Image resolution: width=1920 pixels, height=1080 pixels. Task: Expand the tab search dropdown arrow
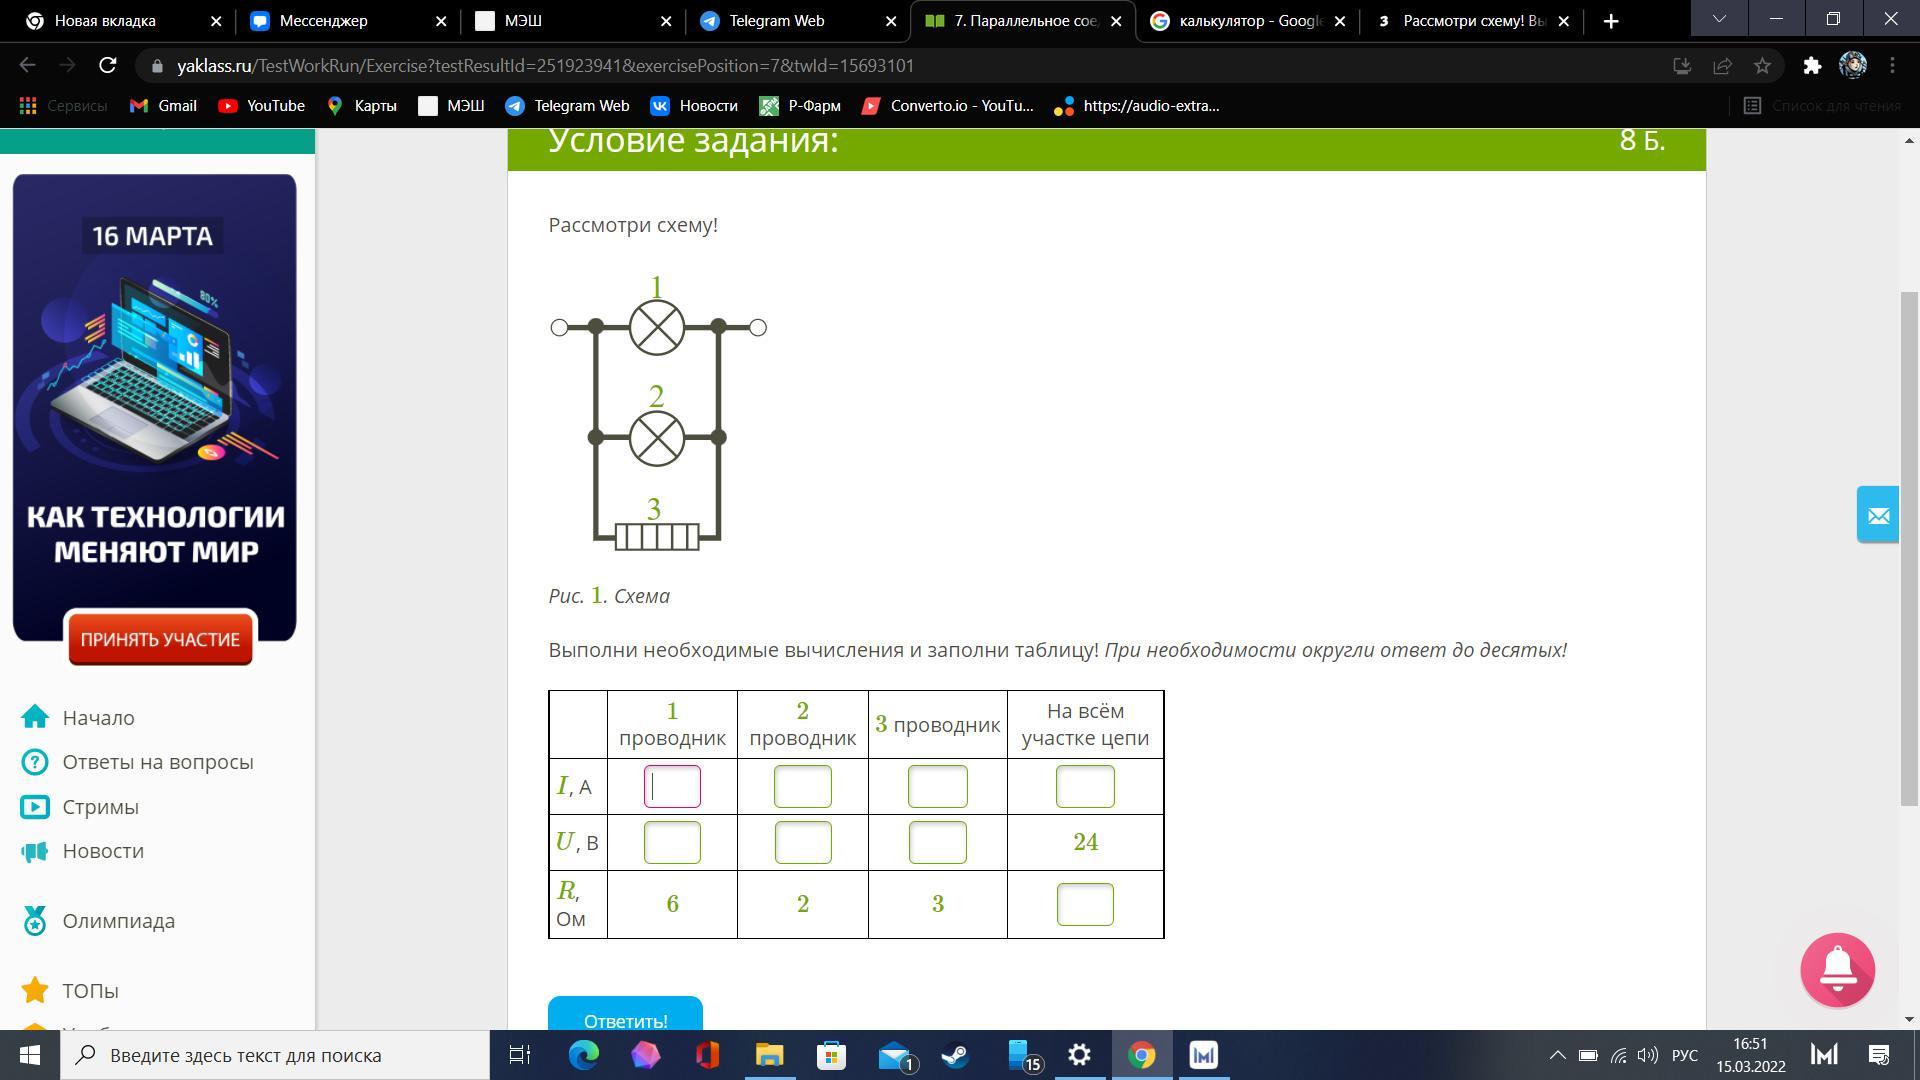tap(1719, 20)
